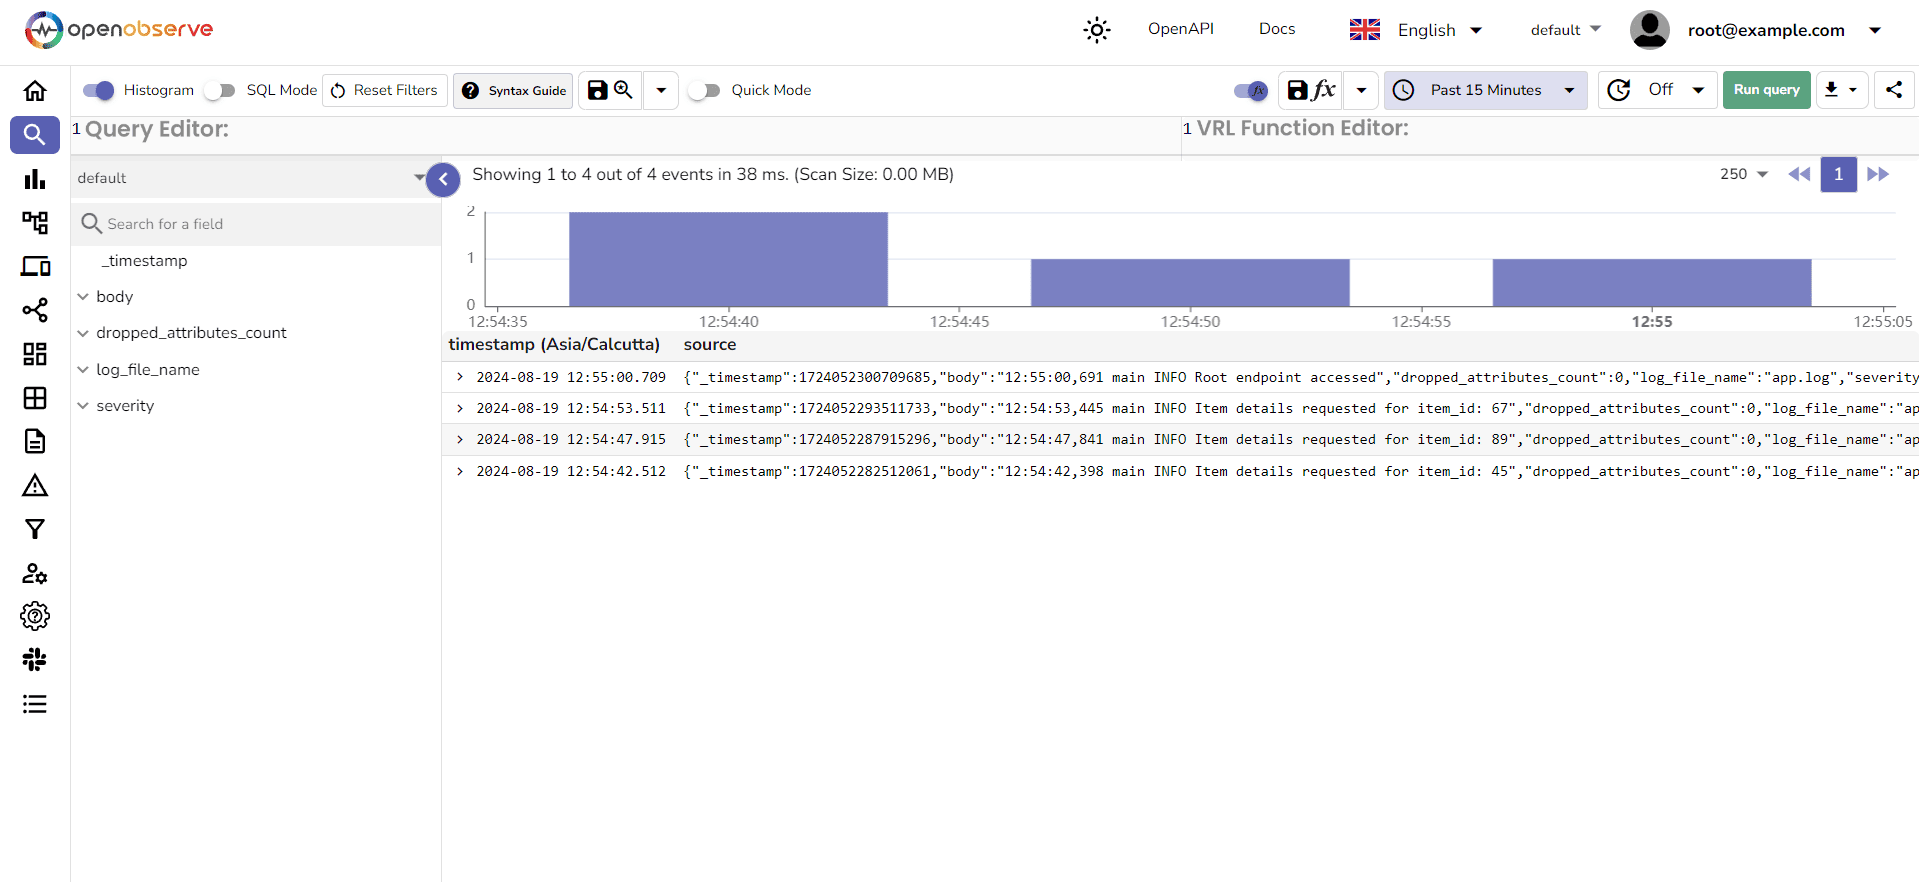
Task: Click the share link icon
Action: coord(1893,90)
